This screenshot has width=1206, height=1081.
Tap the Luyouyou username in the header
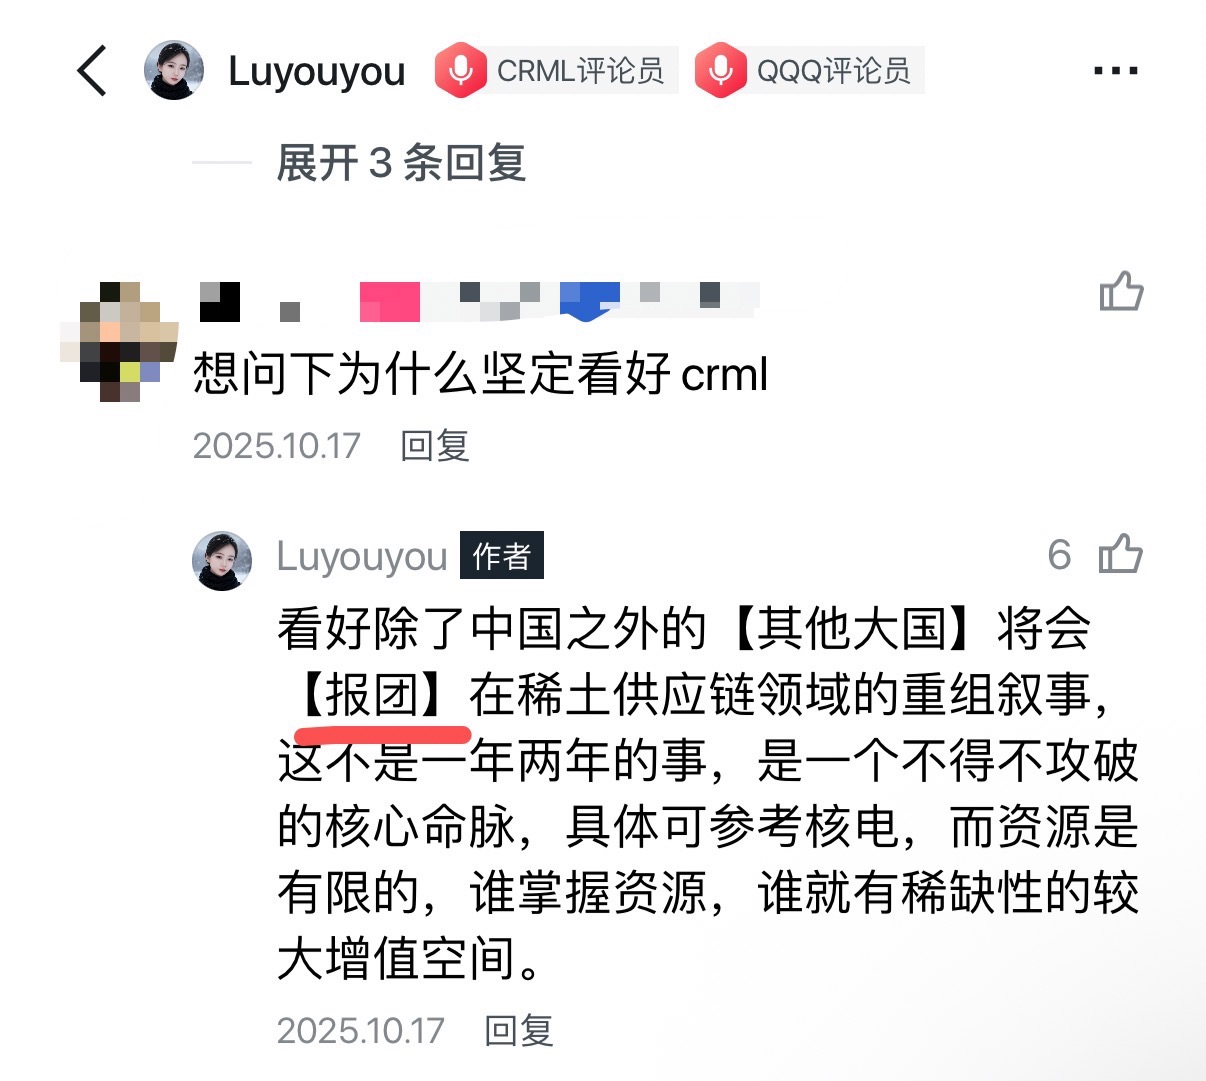316,71
